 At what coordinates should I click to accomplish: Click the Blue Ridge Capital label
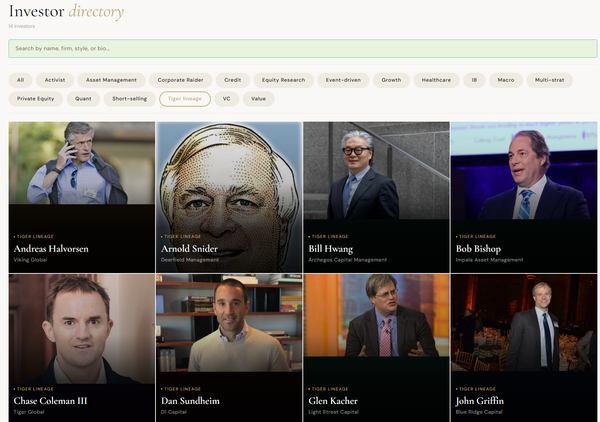479,412
